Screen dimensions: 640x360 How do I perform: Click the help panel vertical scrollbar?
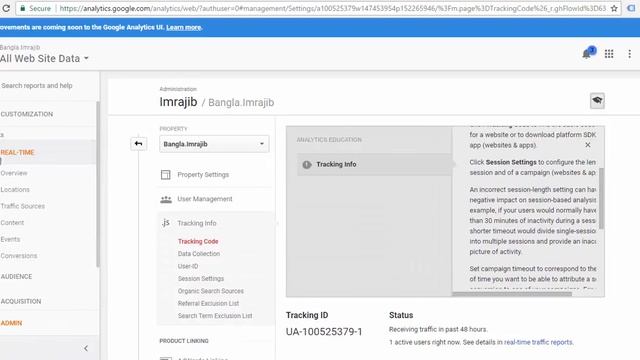point(602,198)
